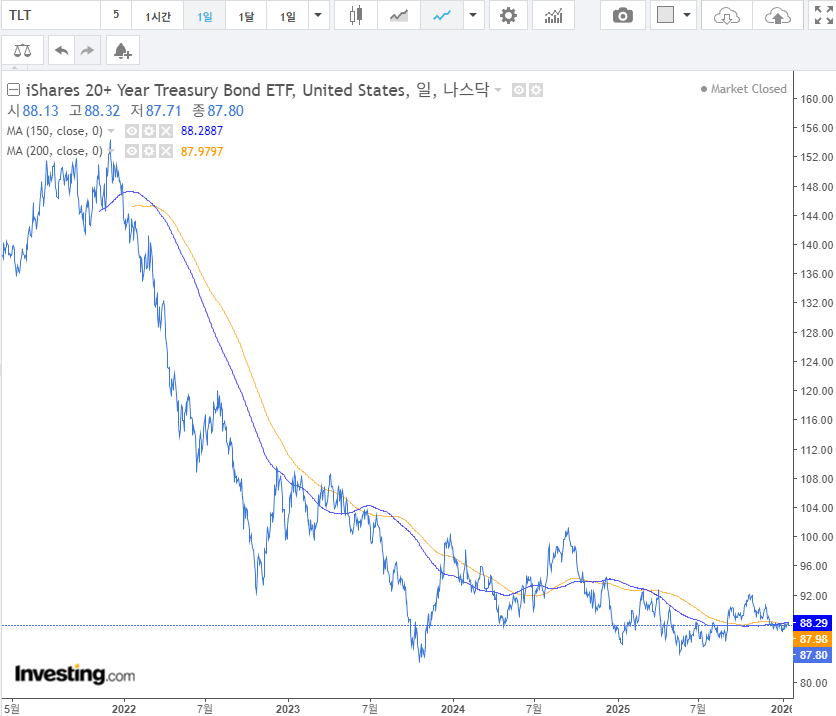This screenshot has height=716, width=836.
Task: Open more chart styles dropdown
Action: pyautogui.click(x=473, y=15)
